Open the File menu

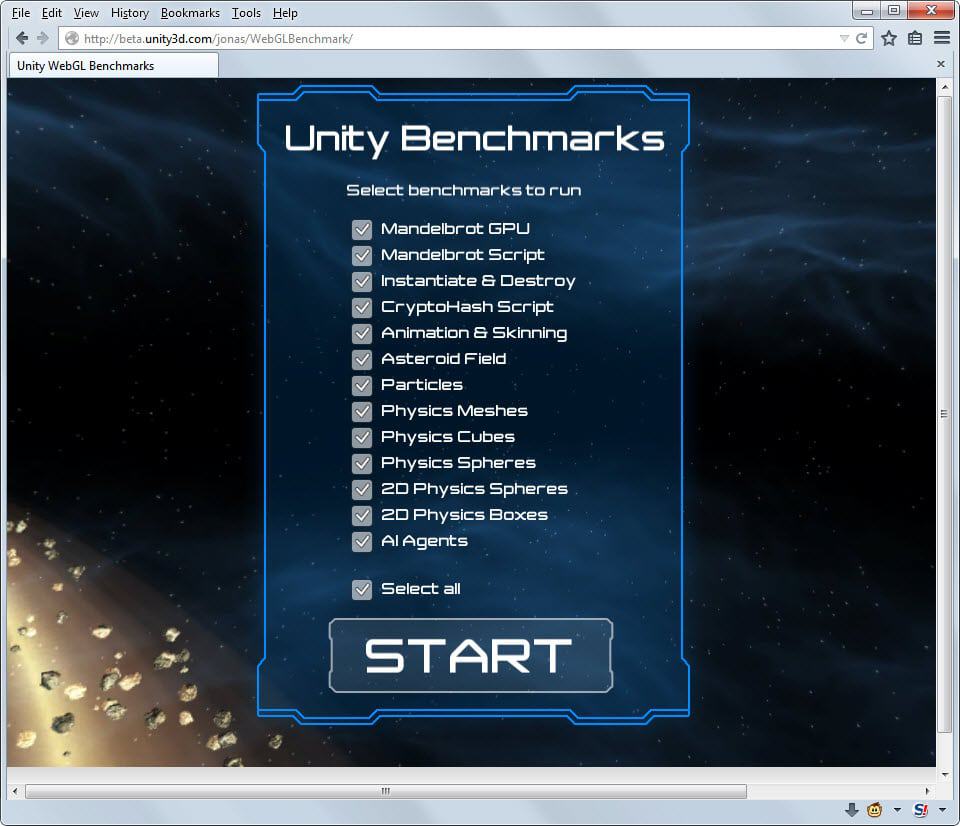tap(21, 13)
